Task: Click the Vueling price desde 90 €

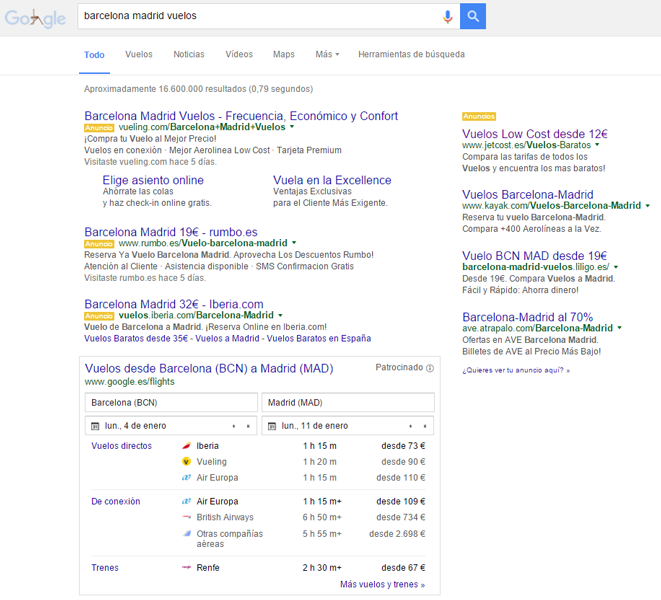Action: (403, 462)
